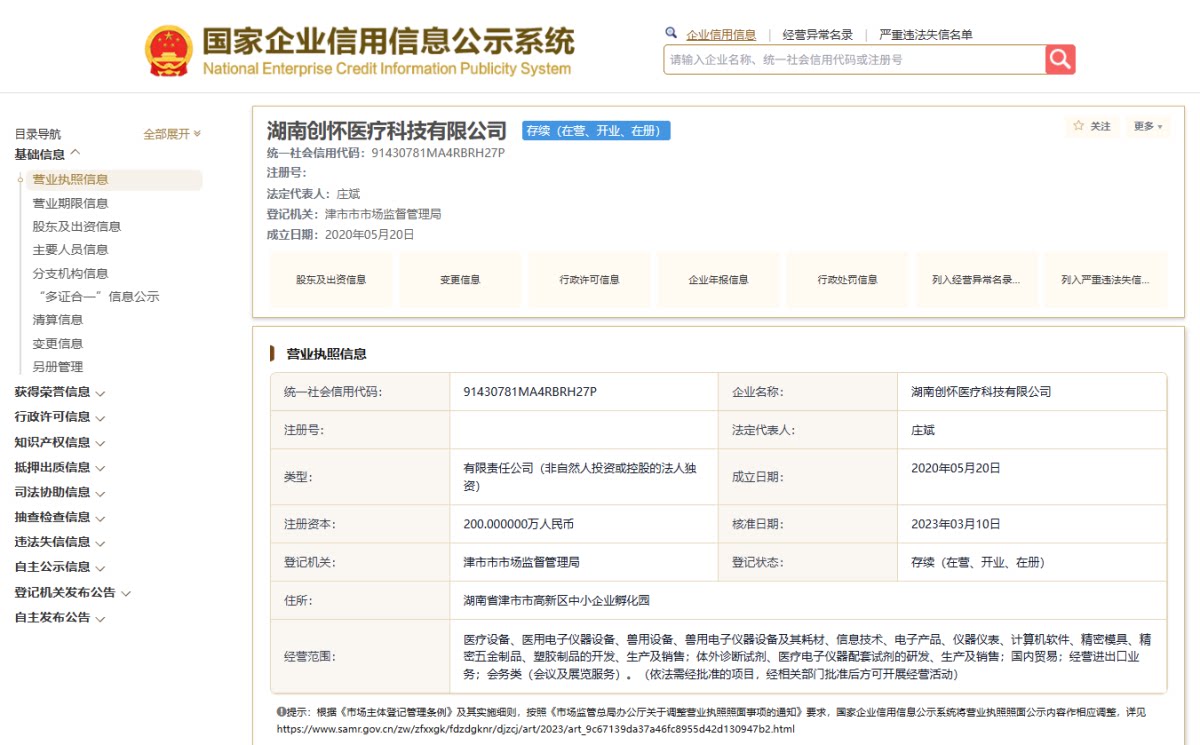Viewport: 1200px width, 745px height.
Task: Select the 经营异常名录 search tab
Action: (x=817, y=34)
